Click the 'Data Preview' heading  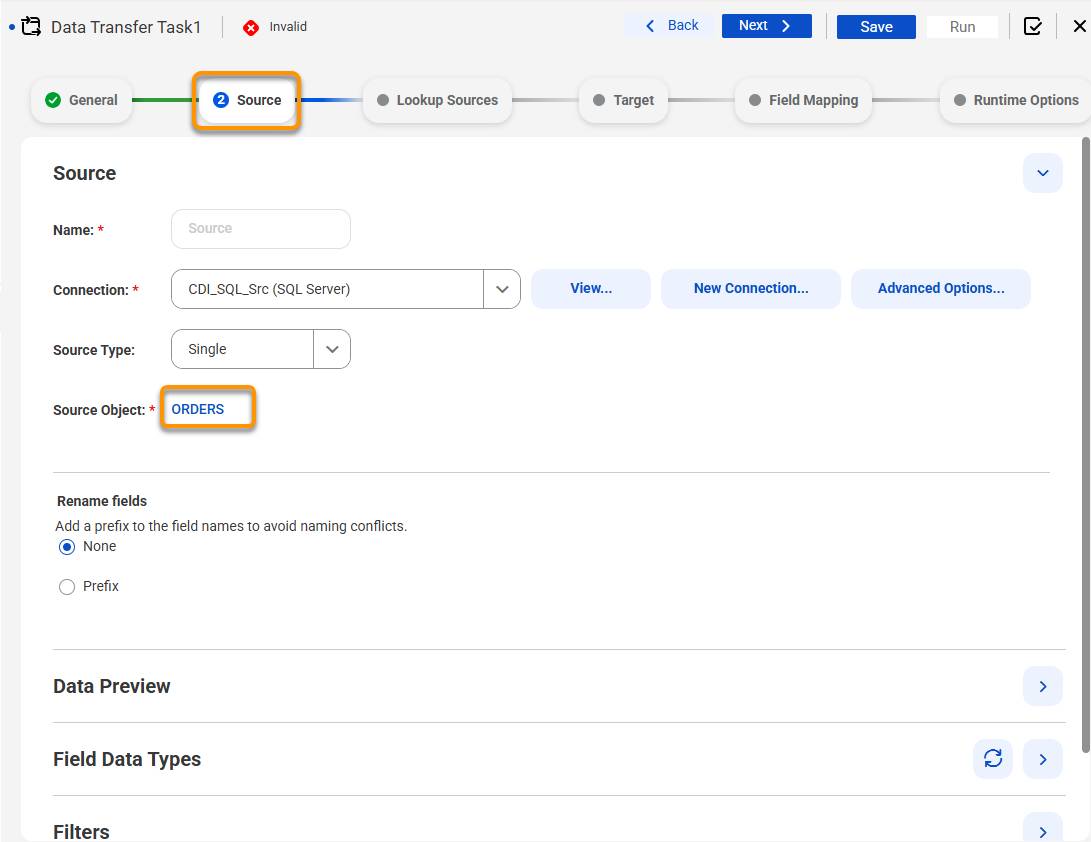(111, 686)
